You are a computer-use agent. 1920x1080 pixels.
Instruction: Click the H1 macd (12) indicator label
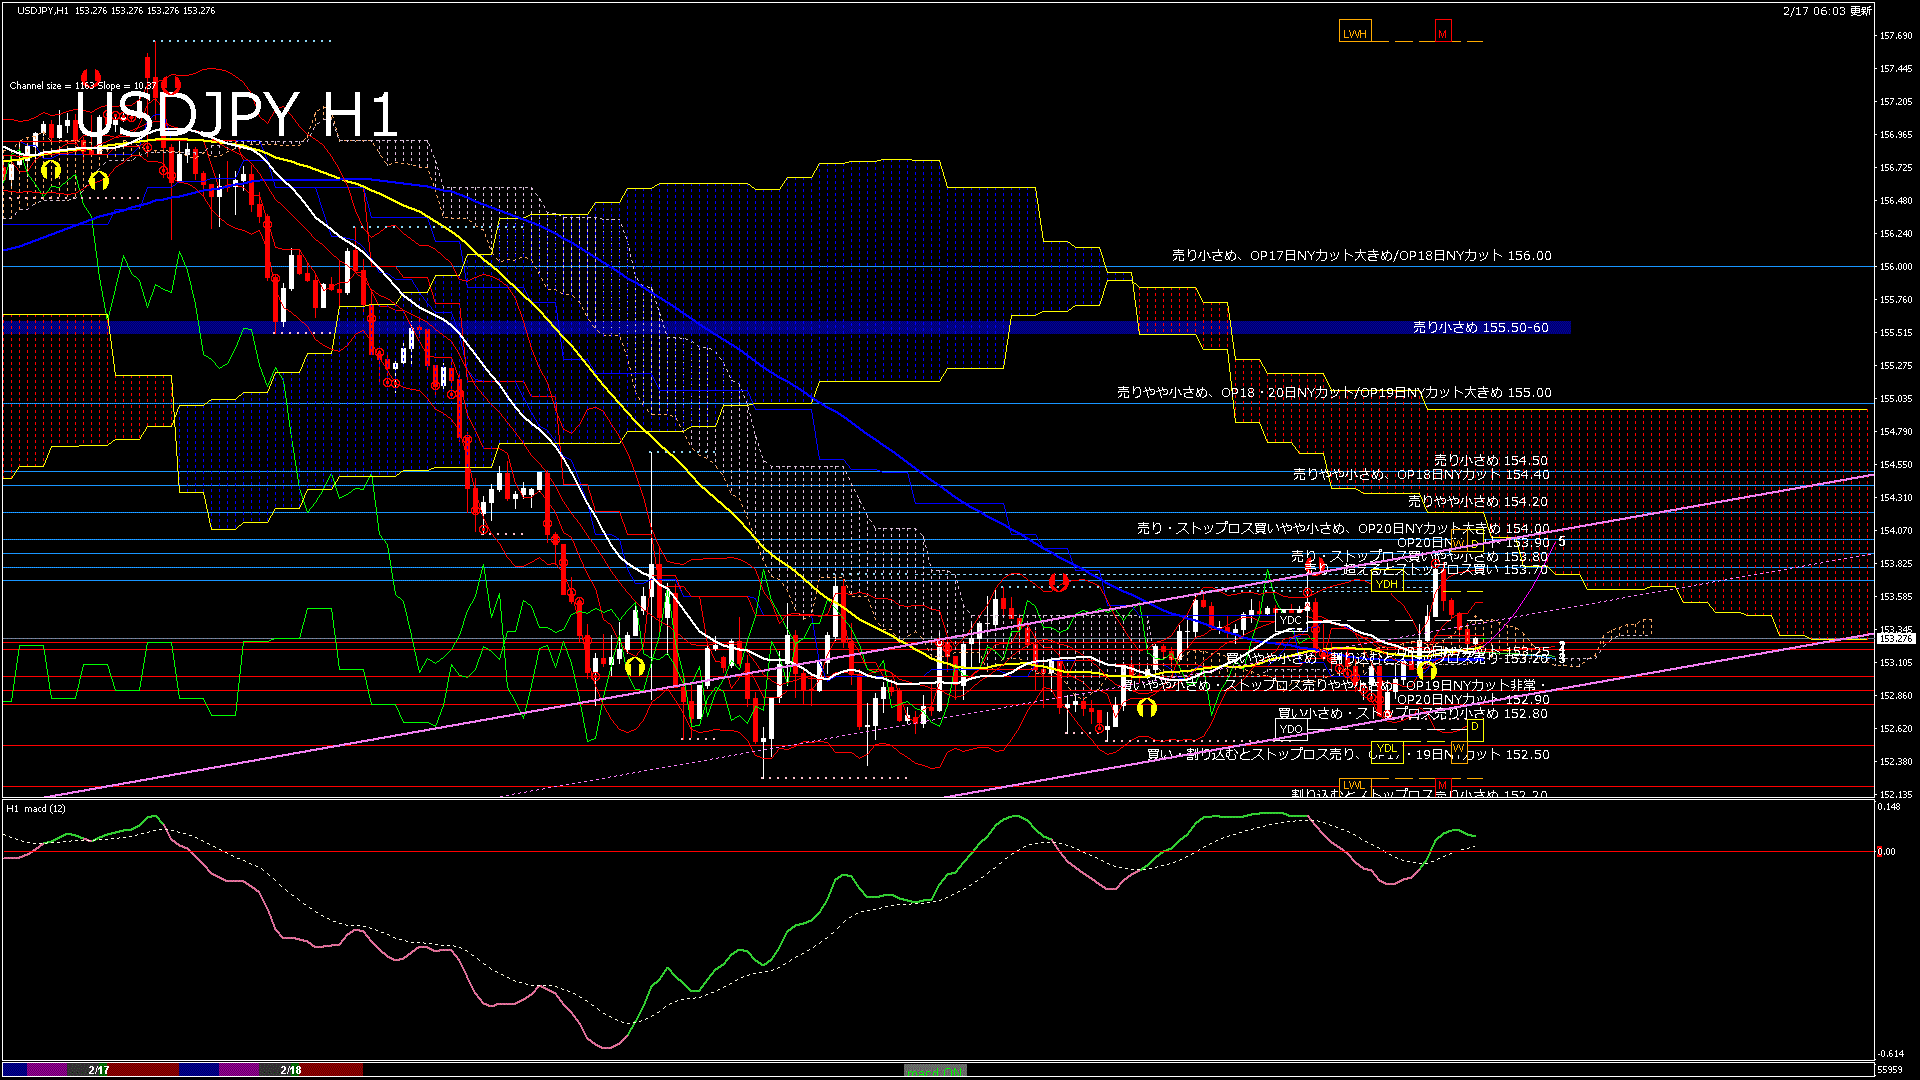pyautogui.click(x=36, y=808)
